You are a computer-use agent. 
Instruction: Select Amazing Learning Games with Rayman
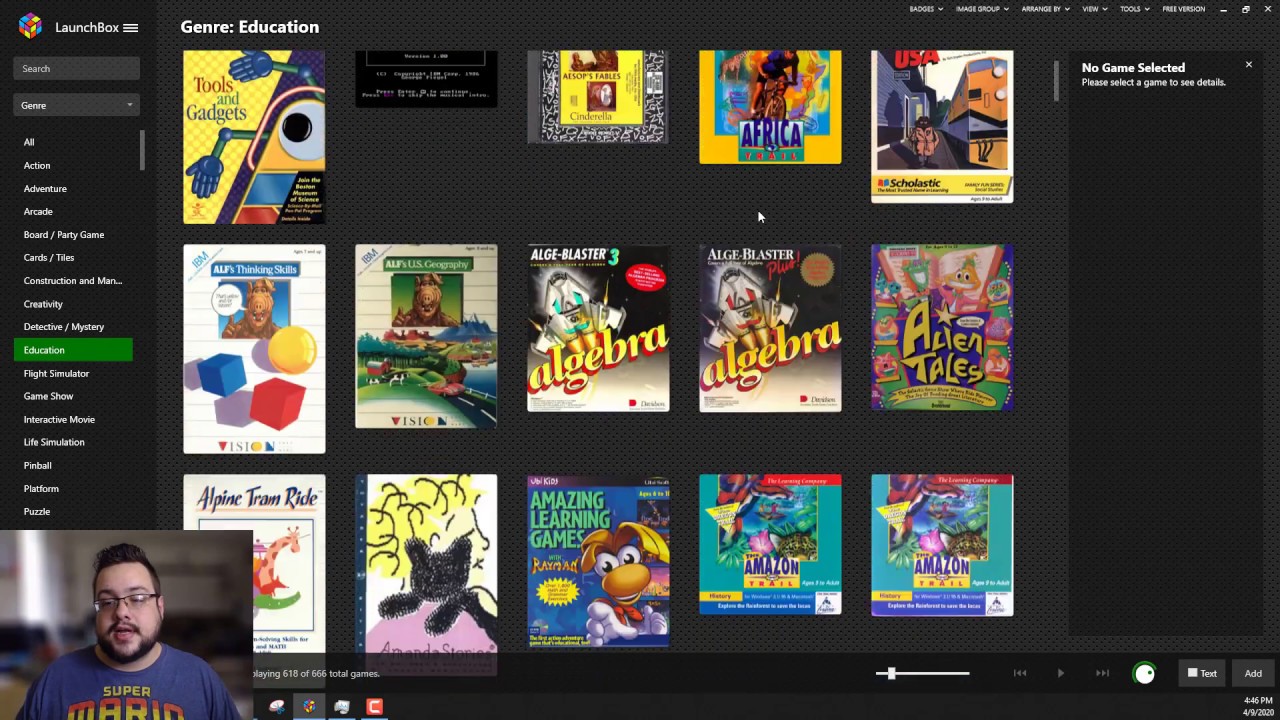598,561
